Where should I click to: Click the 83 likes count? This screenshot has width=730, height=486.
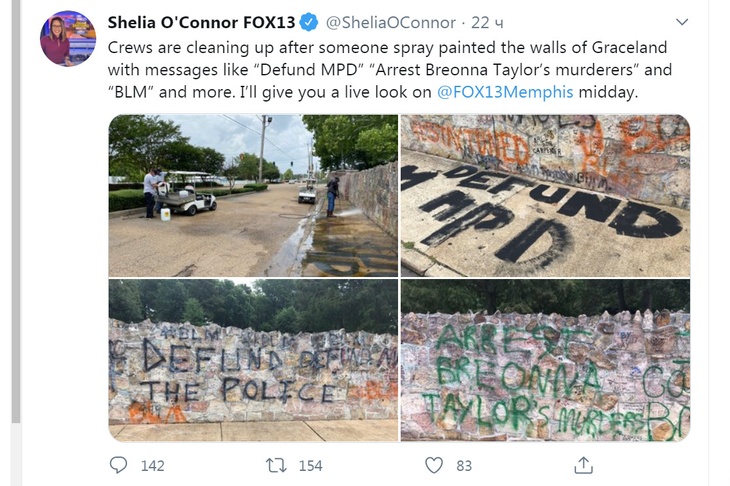pyautogui.click(x=464, y=465)
